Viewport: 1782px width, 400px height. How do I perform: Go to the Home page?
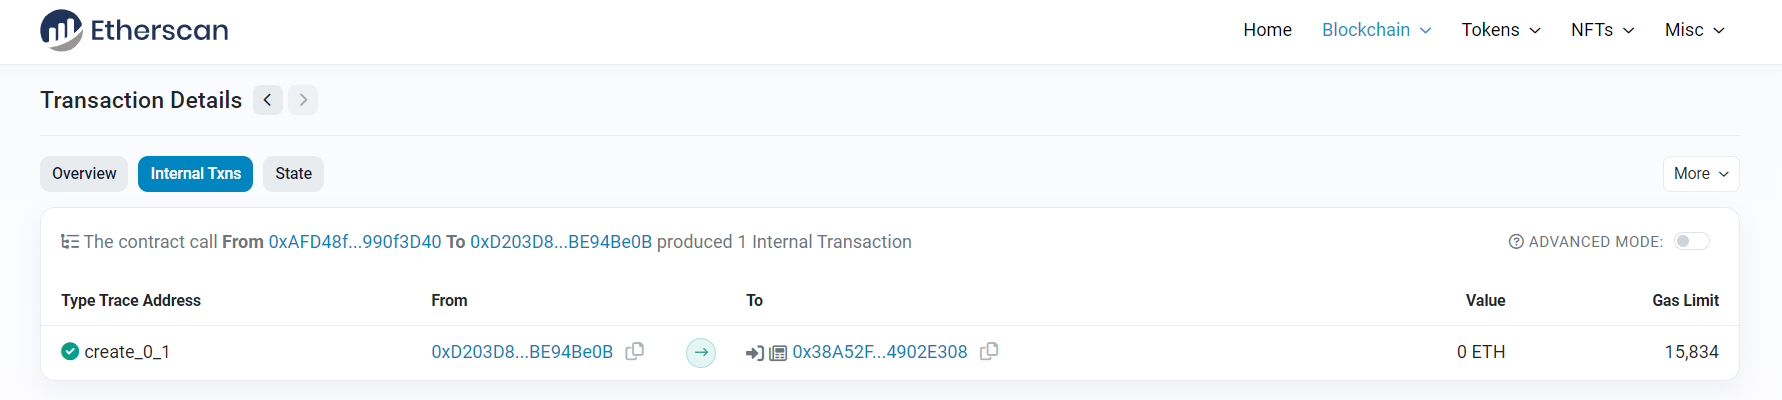click(1267, 30)
